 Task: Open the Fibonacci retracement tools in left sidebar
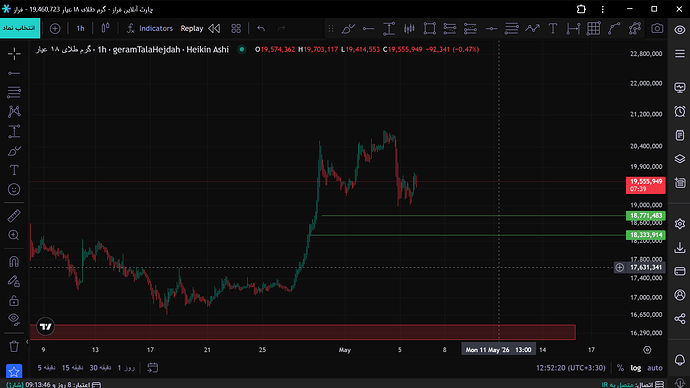(x=14, y=92)
